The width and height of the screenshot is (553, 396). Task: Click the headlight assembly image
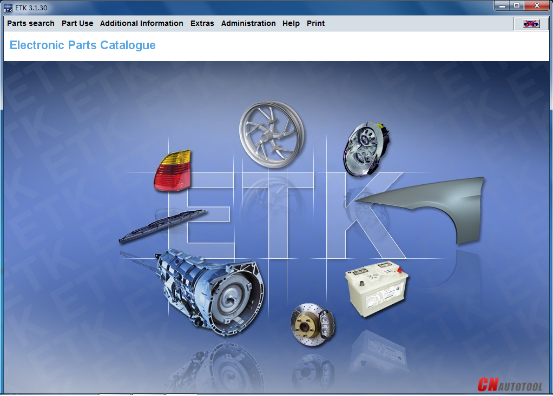[x=366, y=148]
